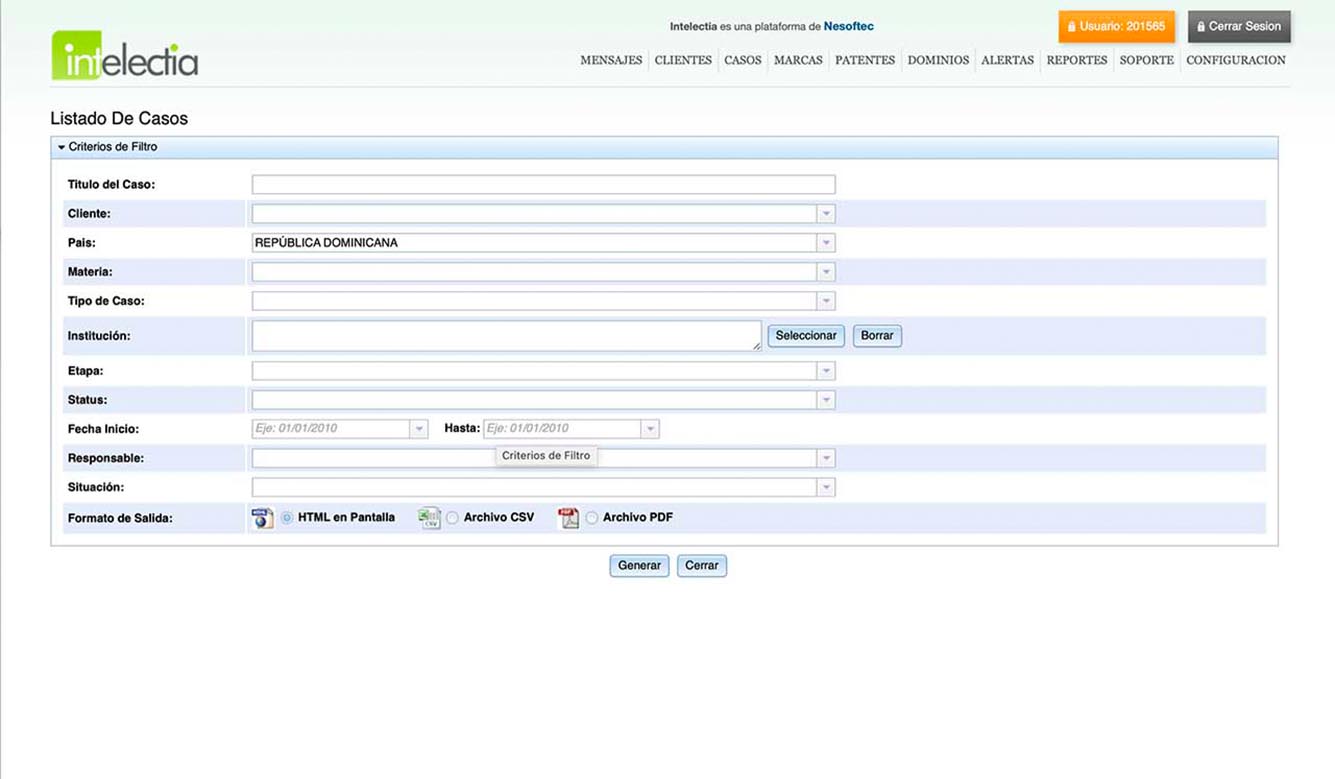Focus the Titulo del Caso text field

point(543,185)
